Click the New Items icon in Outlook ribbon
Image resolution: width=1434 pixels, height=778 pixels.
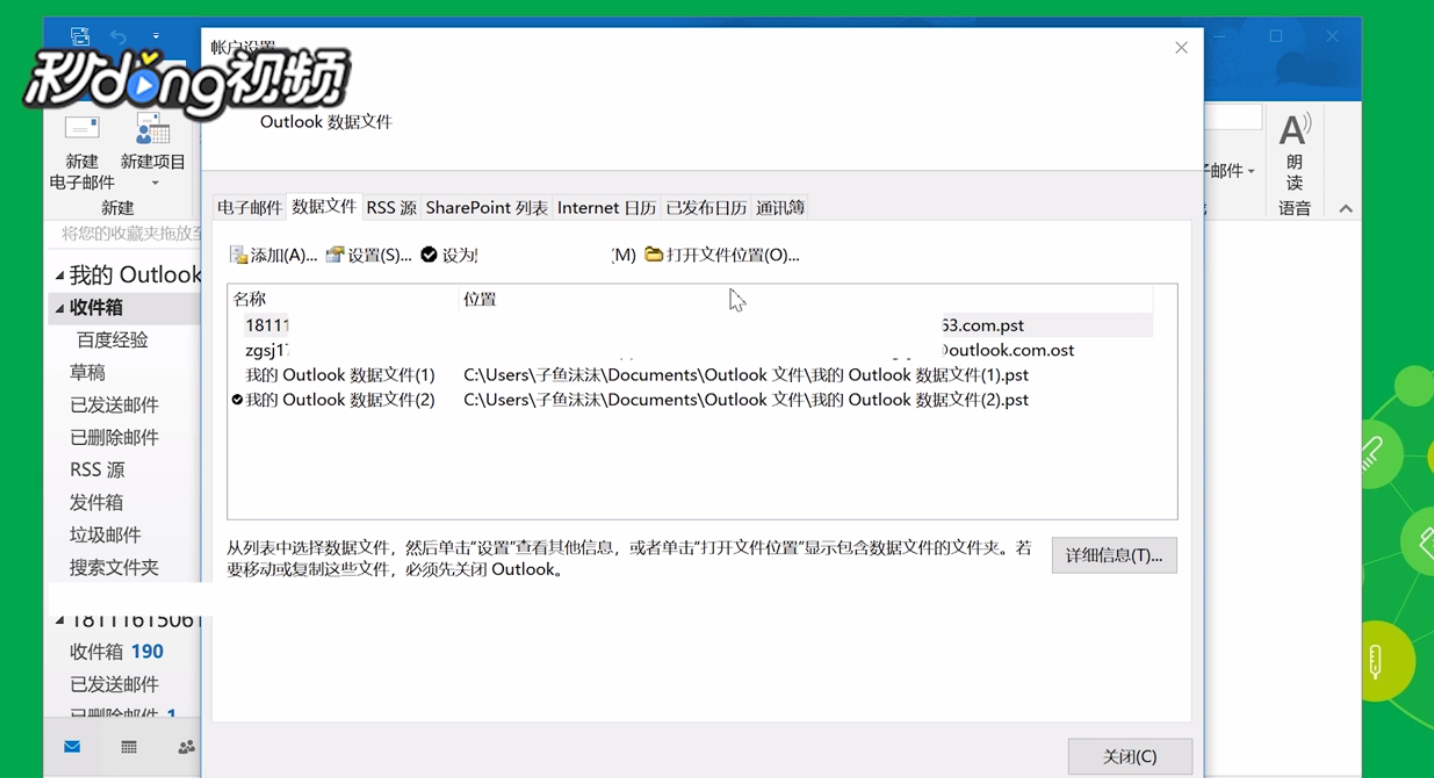coord(153,128)
